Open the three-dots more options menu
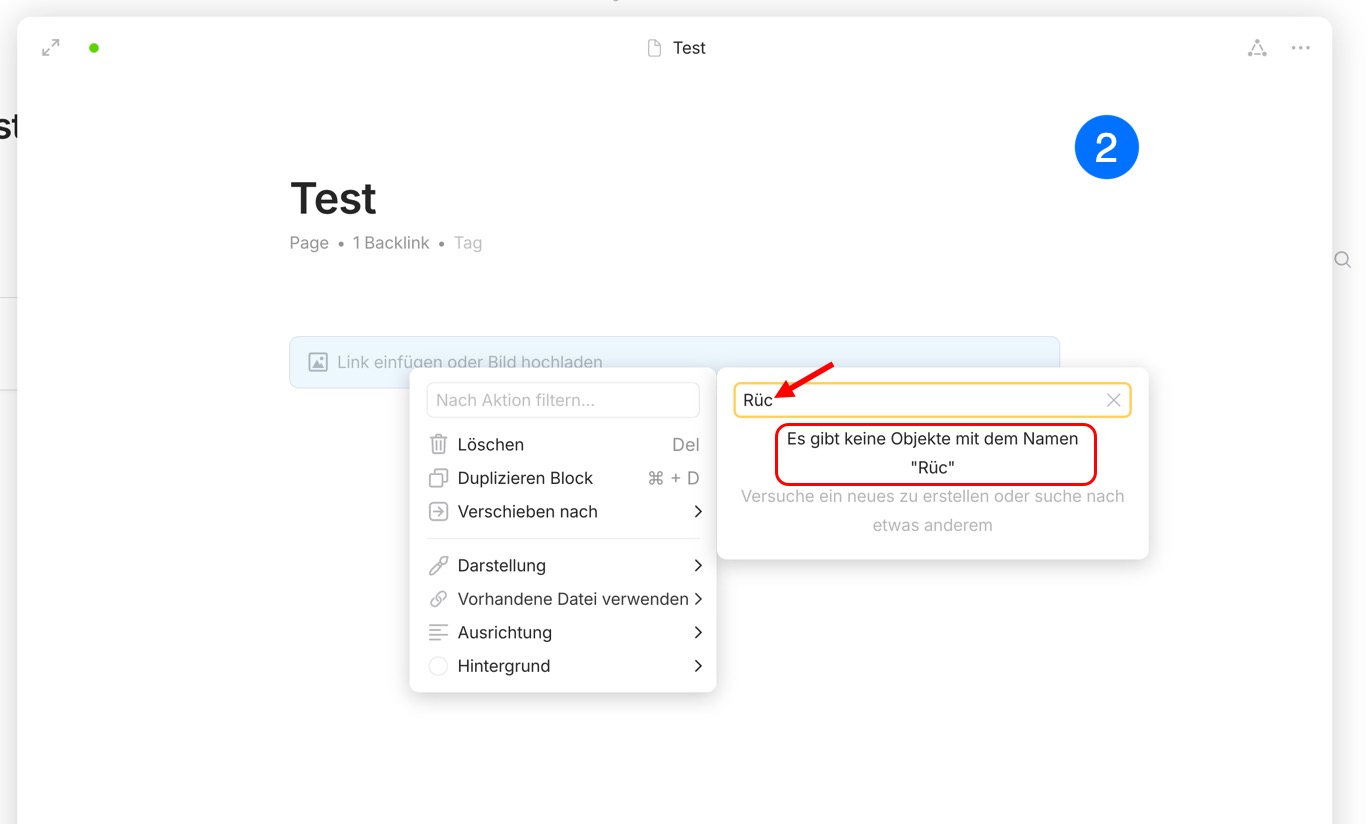 [1300, 47]
